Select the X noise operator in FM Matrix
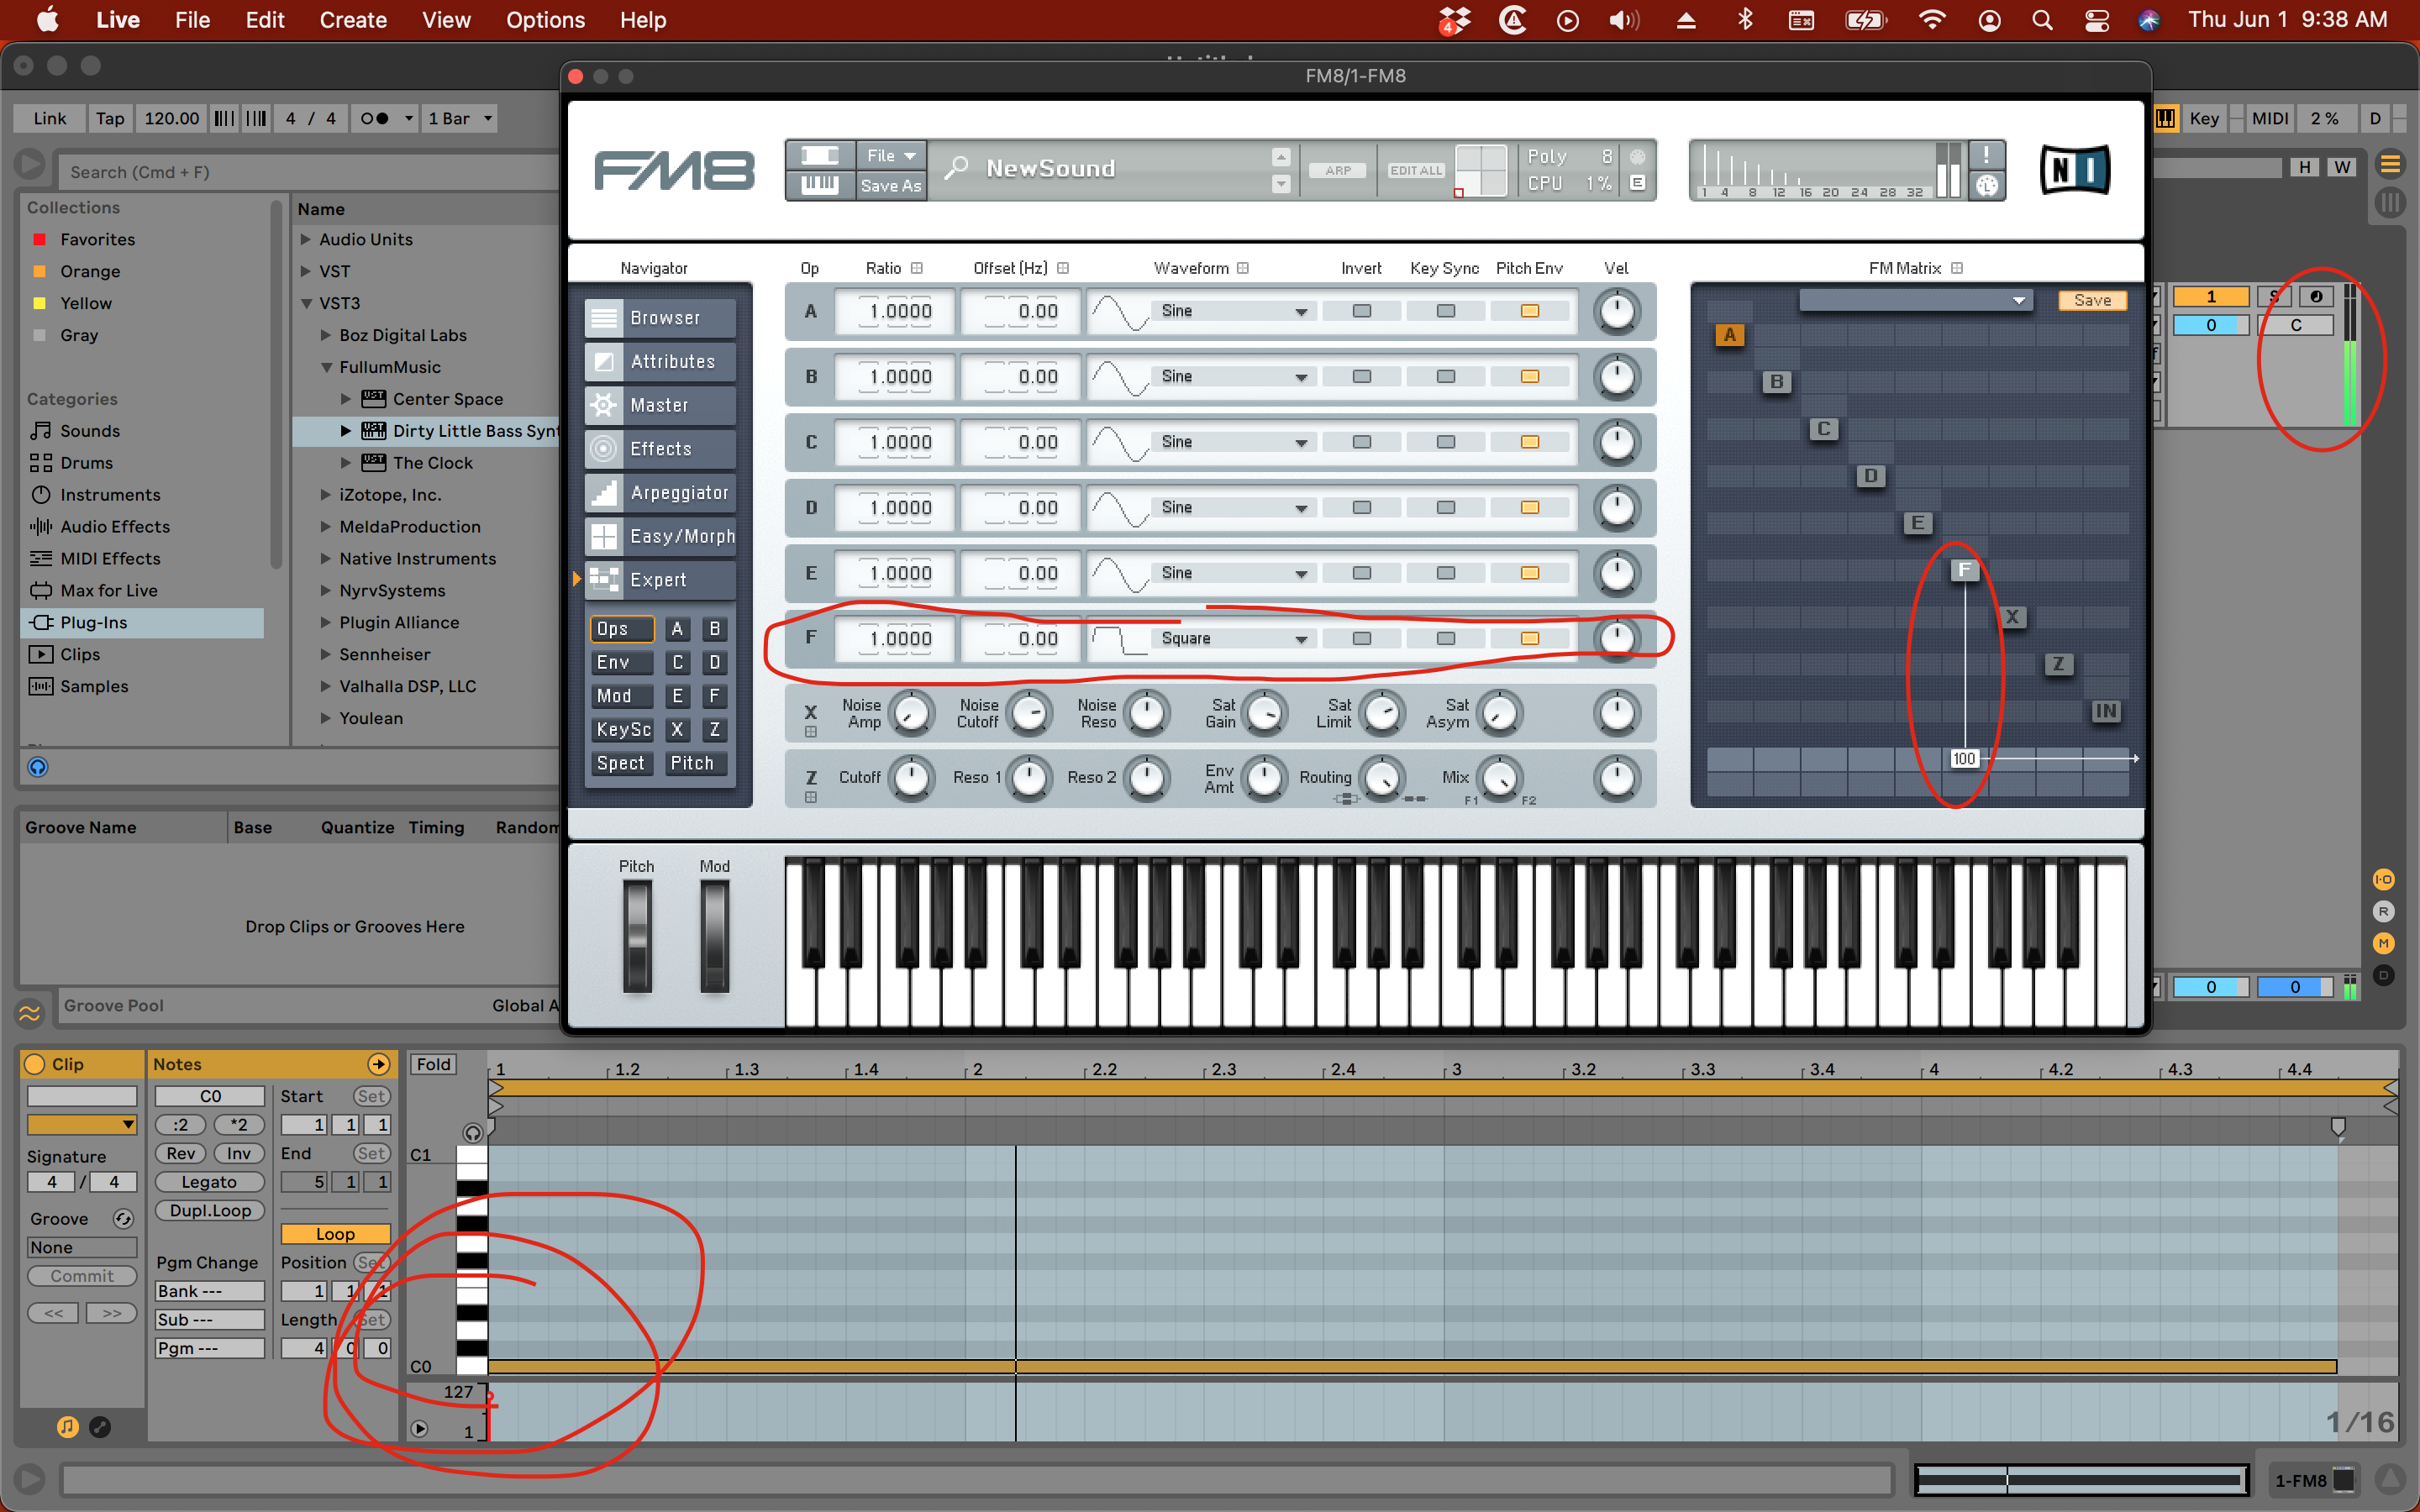 [2012, 617]
